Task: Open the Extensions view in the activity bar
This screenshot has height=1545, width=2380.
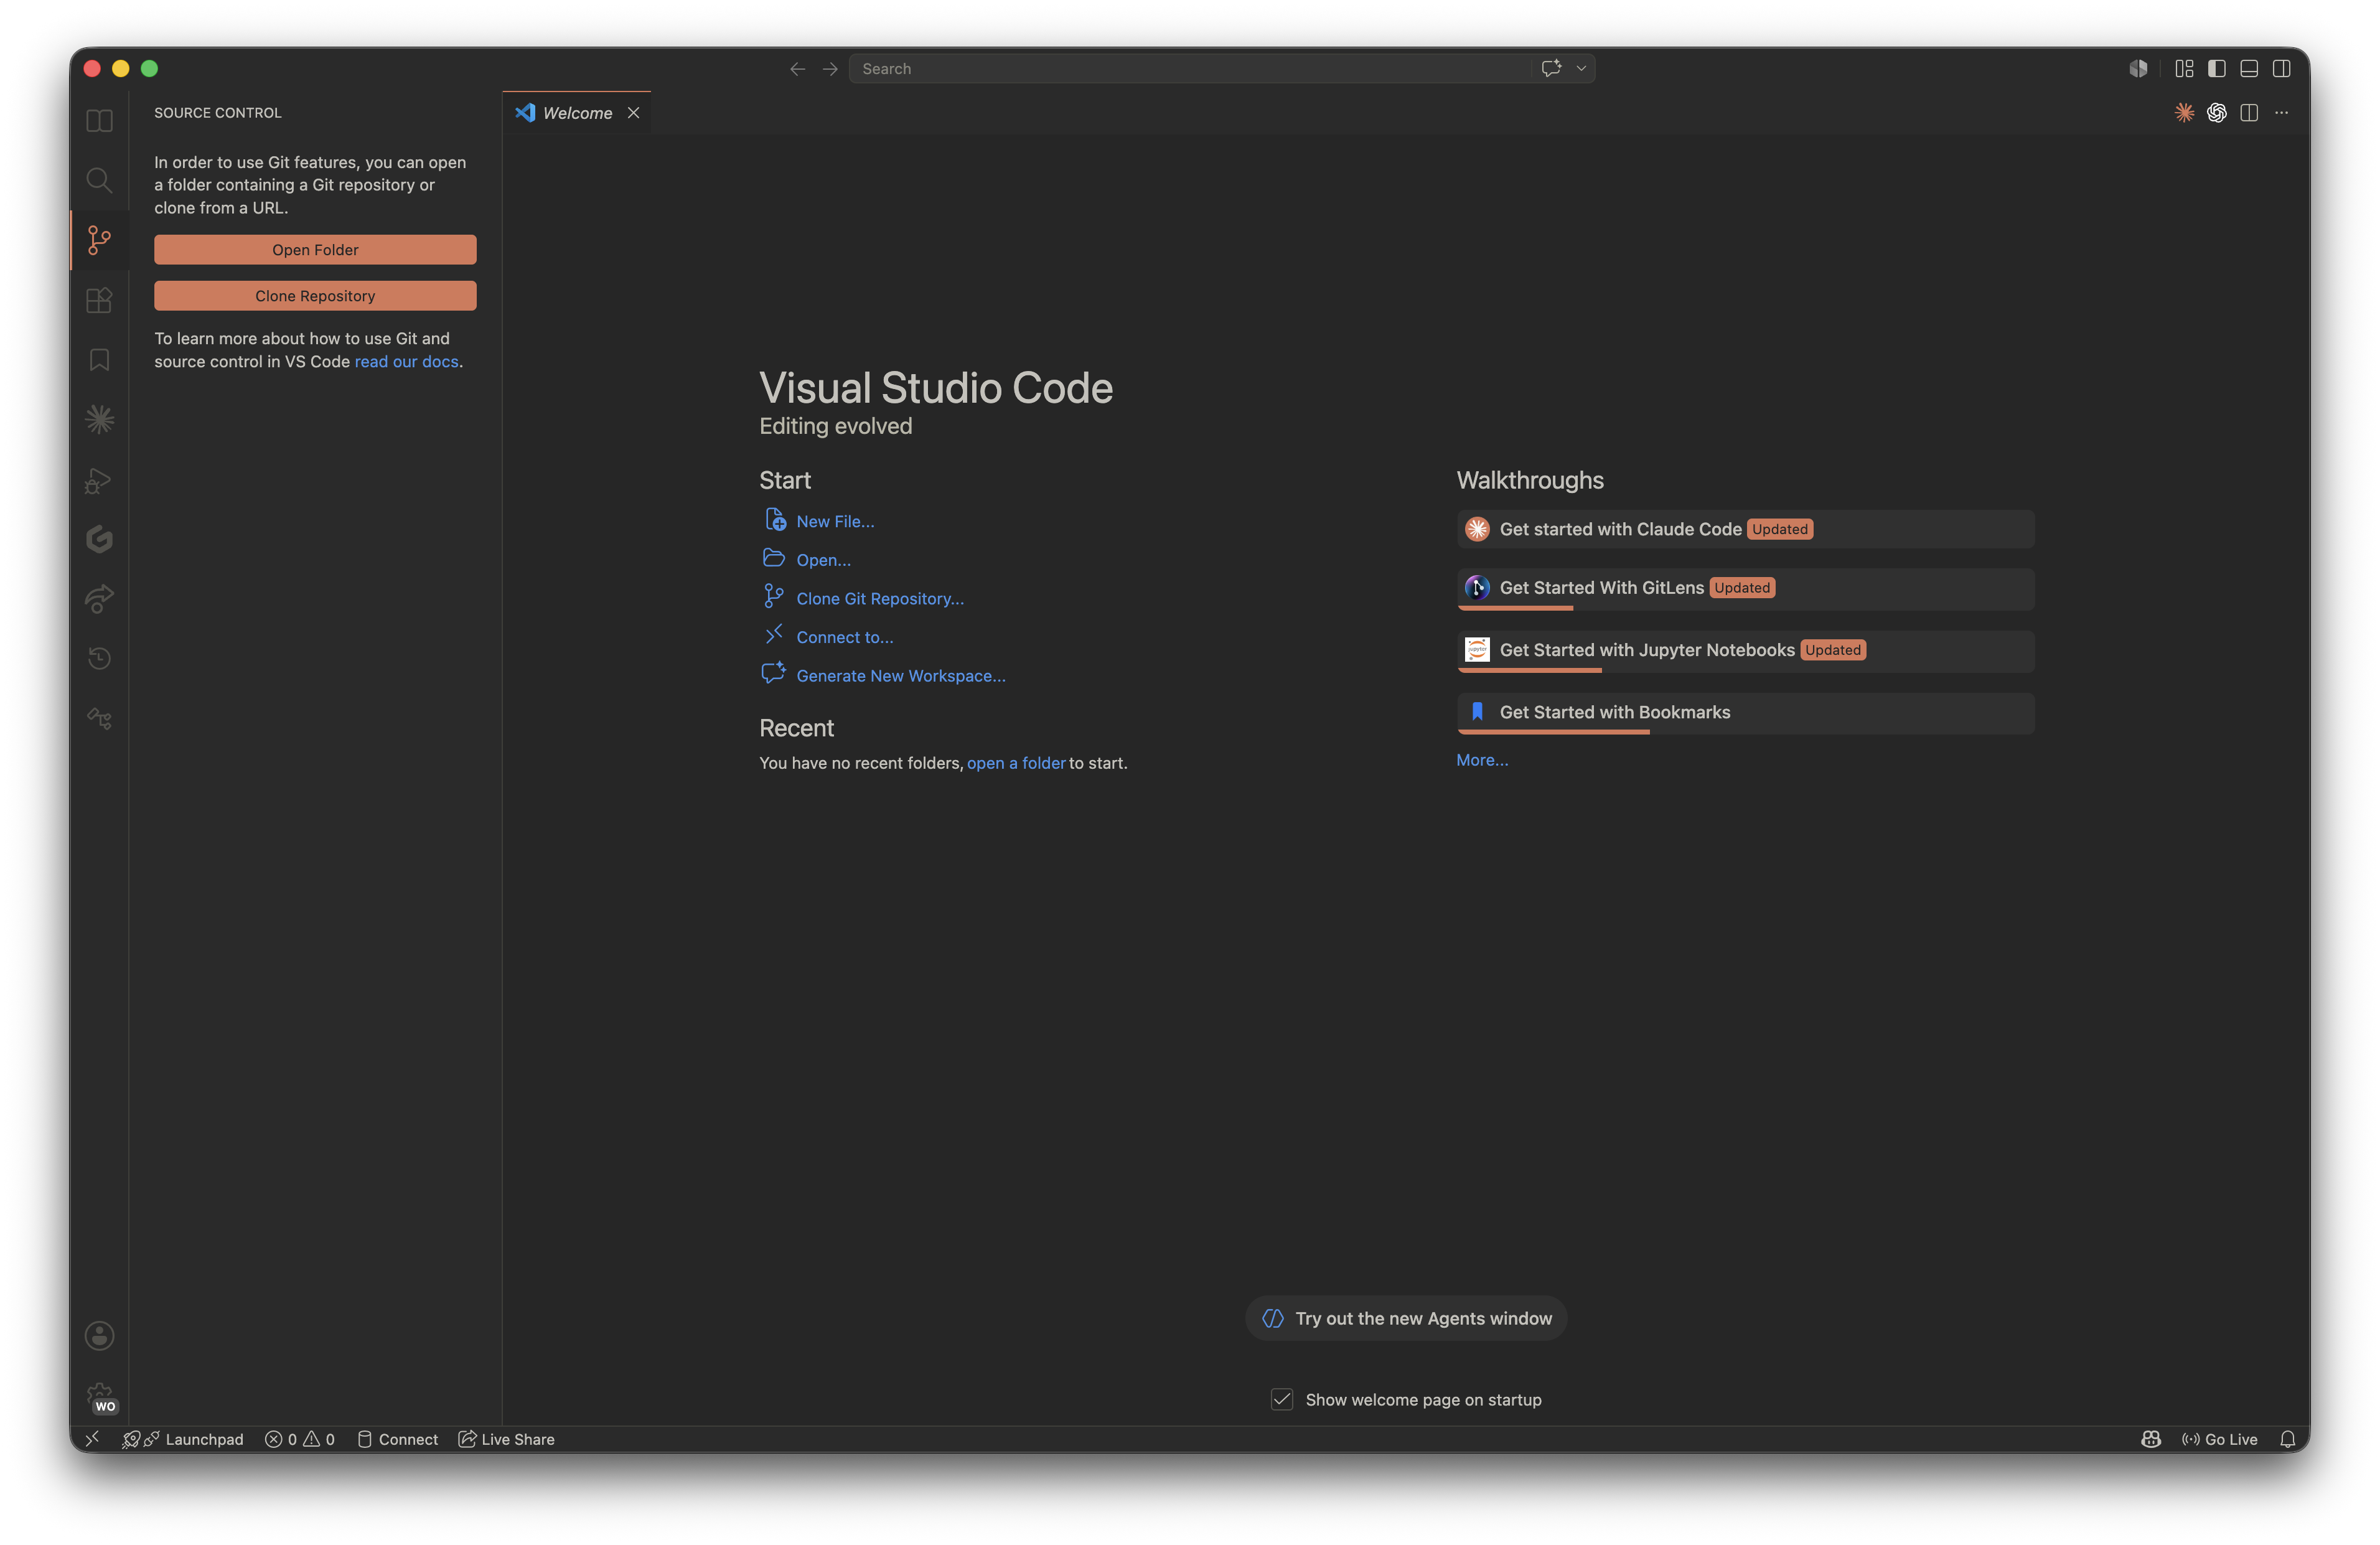Action: (99, 300)
